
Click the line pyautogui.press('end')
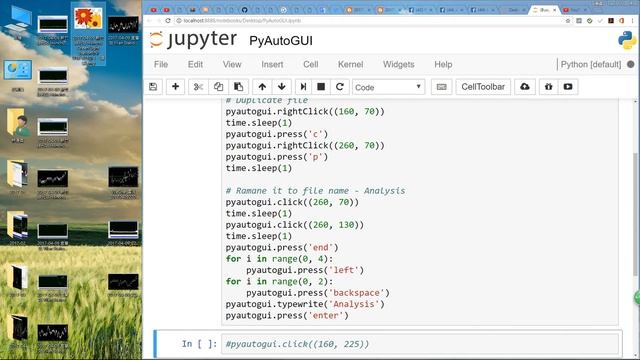pyautogui.click(x=282, y=247)
